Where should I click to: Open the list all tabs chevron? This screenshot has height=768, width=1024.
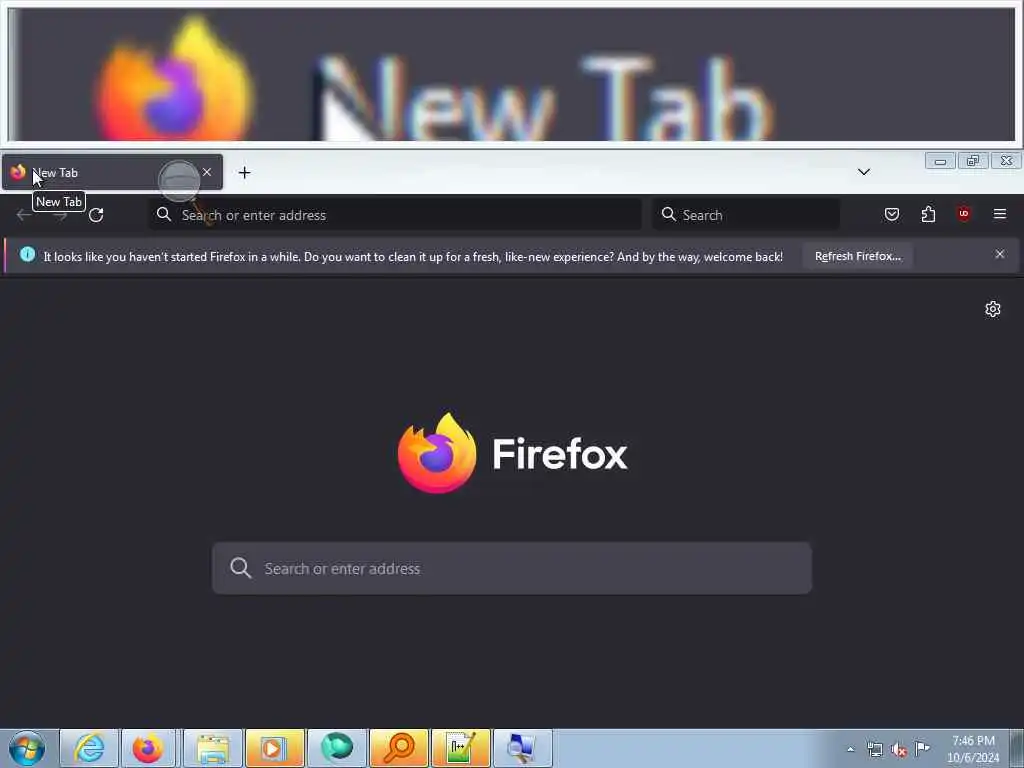863,172
